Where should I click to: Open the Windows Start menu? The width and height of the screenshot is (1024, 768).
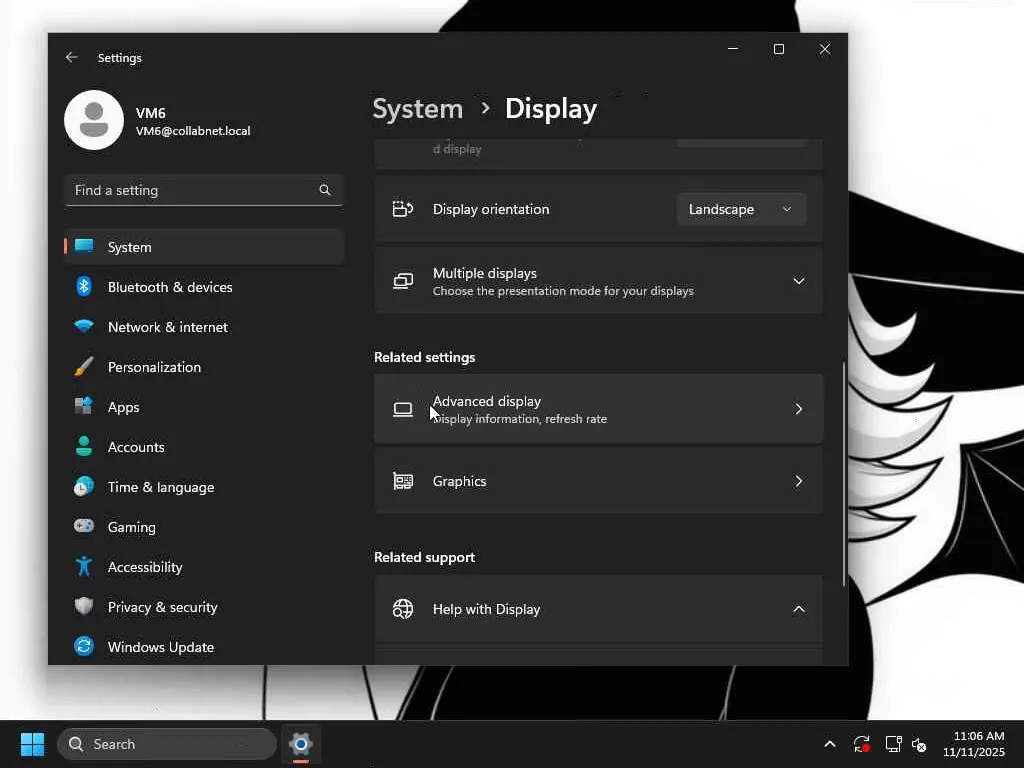32,744
